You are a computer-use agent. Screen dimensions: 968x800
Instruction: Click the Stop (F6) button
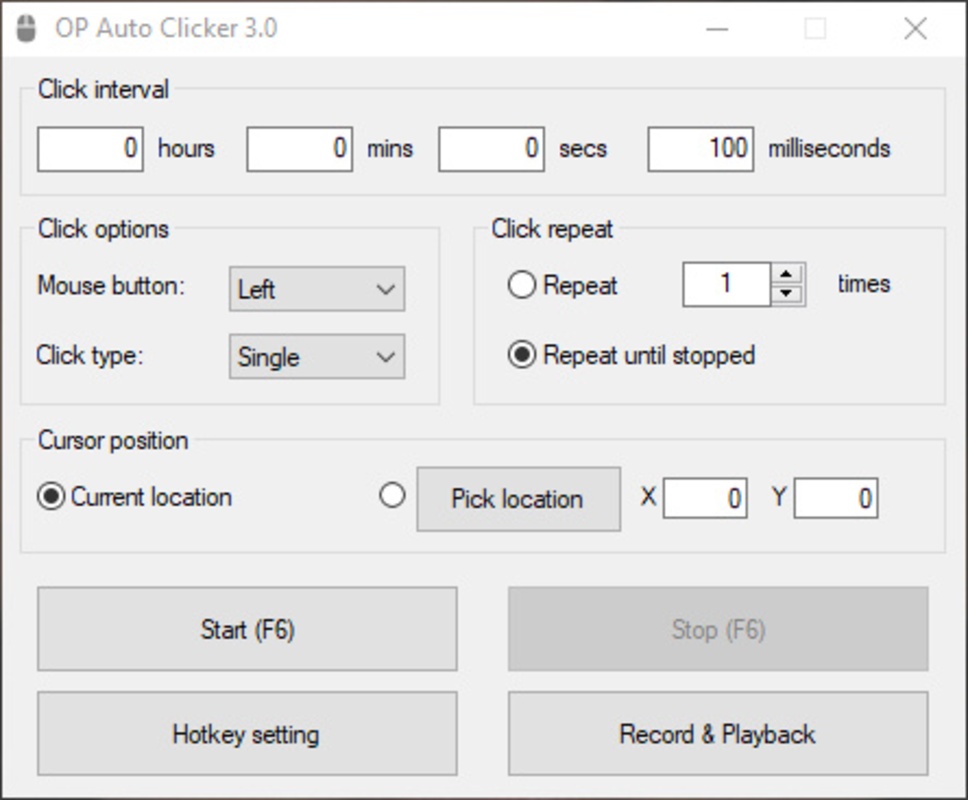pyautogui.click(x=717, y=629)
